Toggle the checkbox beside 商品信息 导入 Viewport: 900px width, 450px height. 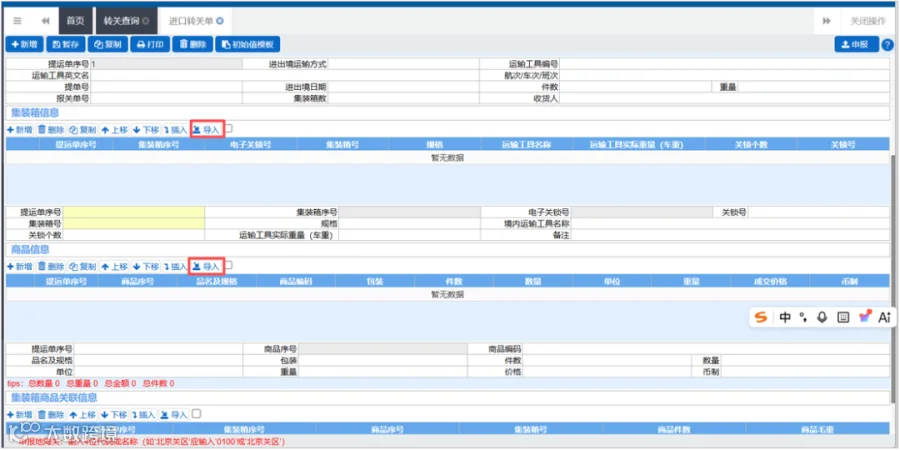tap(228, 265)
